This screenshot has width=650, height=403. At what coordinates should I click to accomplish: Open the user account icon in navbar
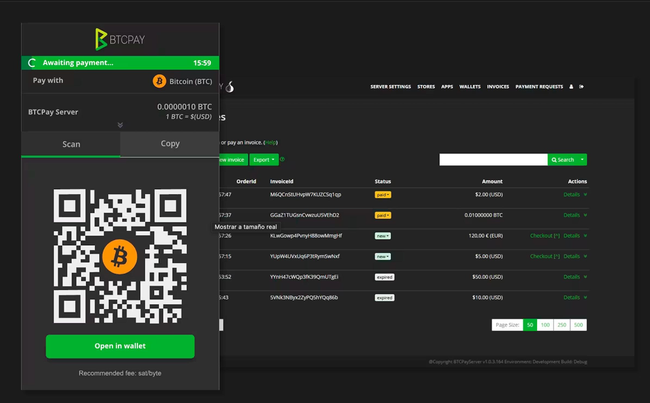tap(571, 87)
